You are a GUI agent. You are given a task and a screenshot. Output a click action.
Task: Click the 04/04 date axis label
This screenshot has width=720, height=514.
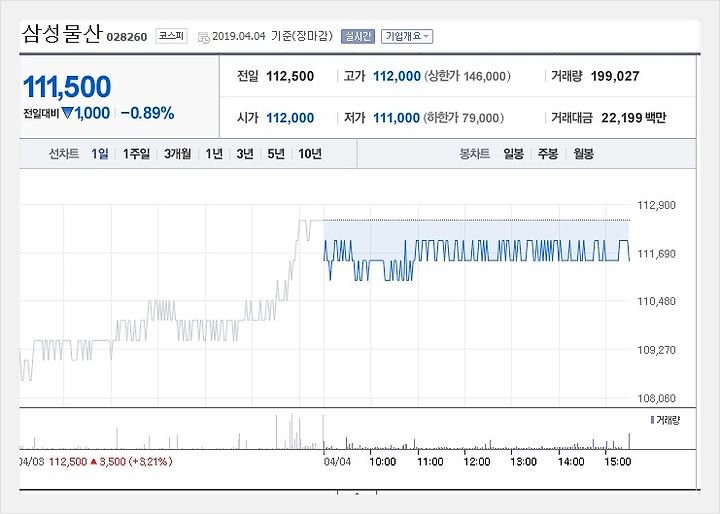(x=337, y=462)
